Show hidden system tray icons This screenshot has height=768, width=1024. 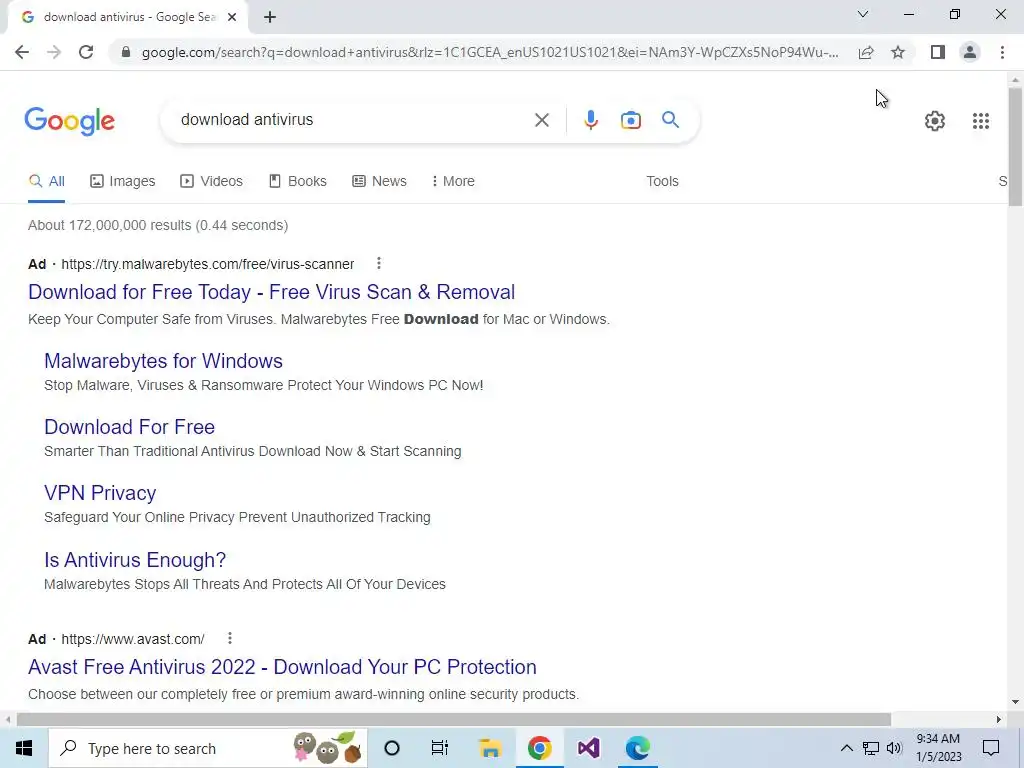pos(846,748)
